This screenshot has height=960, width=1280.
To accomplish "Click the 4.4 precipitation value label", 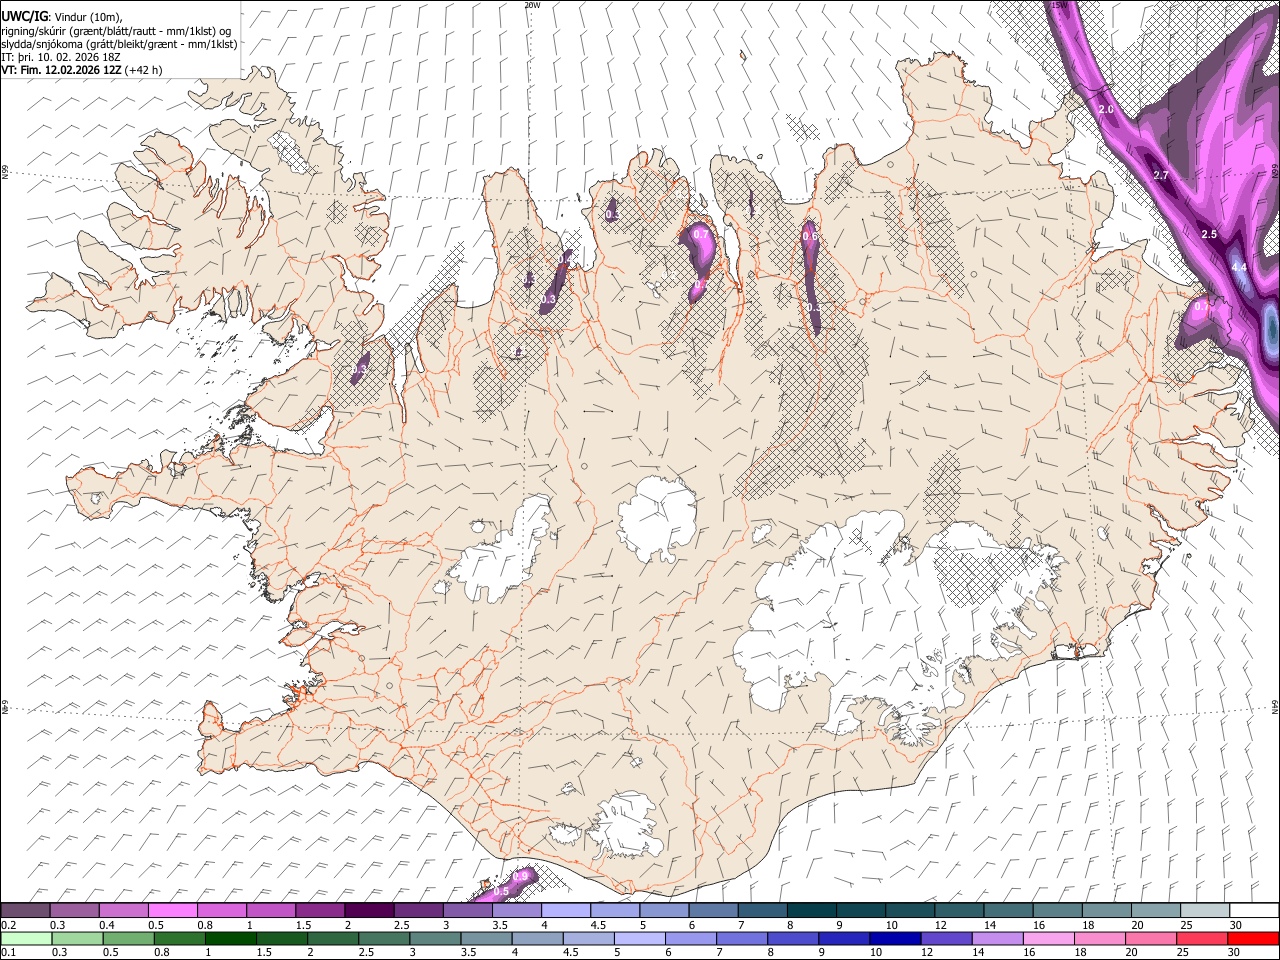I will pos(1239,267).
